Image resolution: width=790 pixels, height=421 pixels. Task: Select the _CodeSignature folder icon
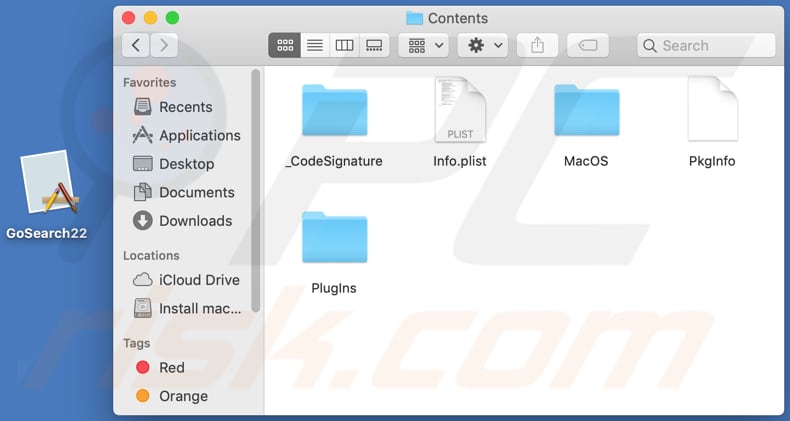click(335, 110)
